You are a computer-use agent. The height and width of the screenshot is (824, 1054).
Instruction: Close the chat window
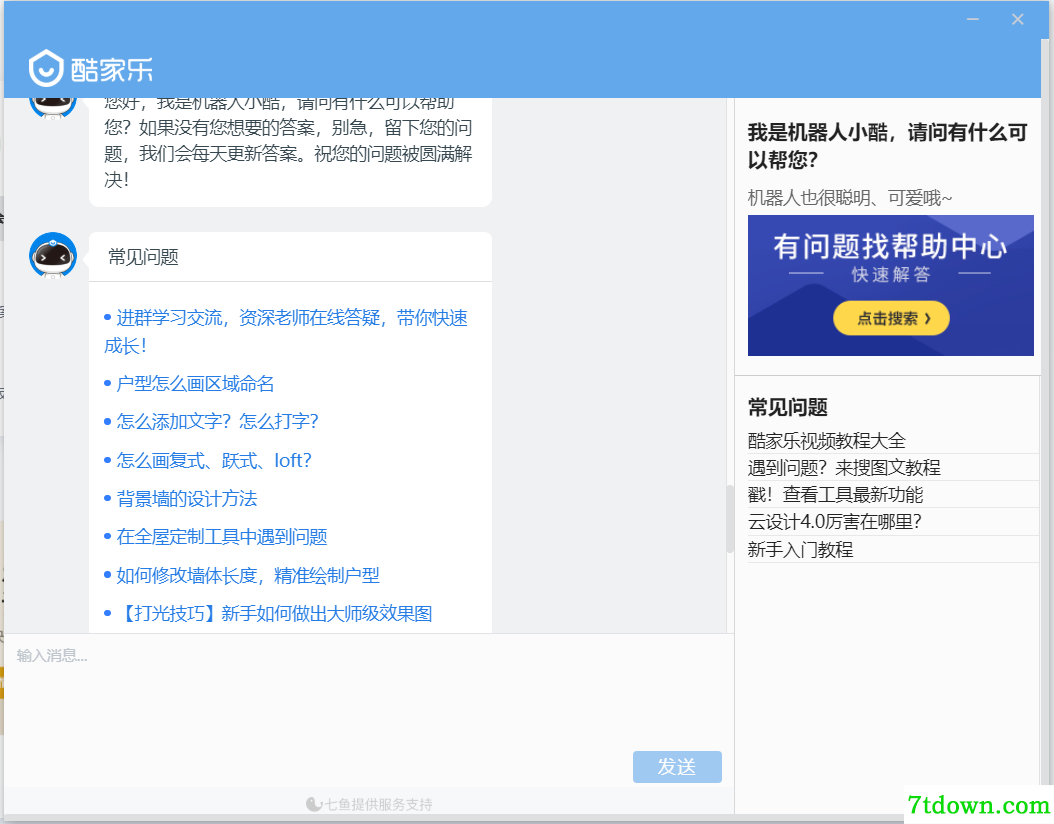(1018, 19)
